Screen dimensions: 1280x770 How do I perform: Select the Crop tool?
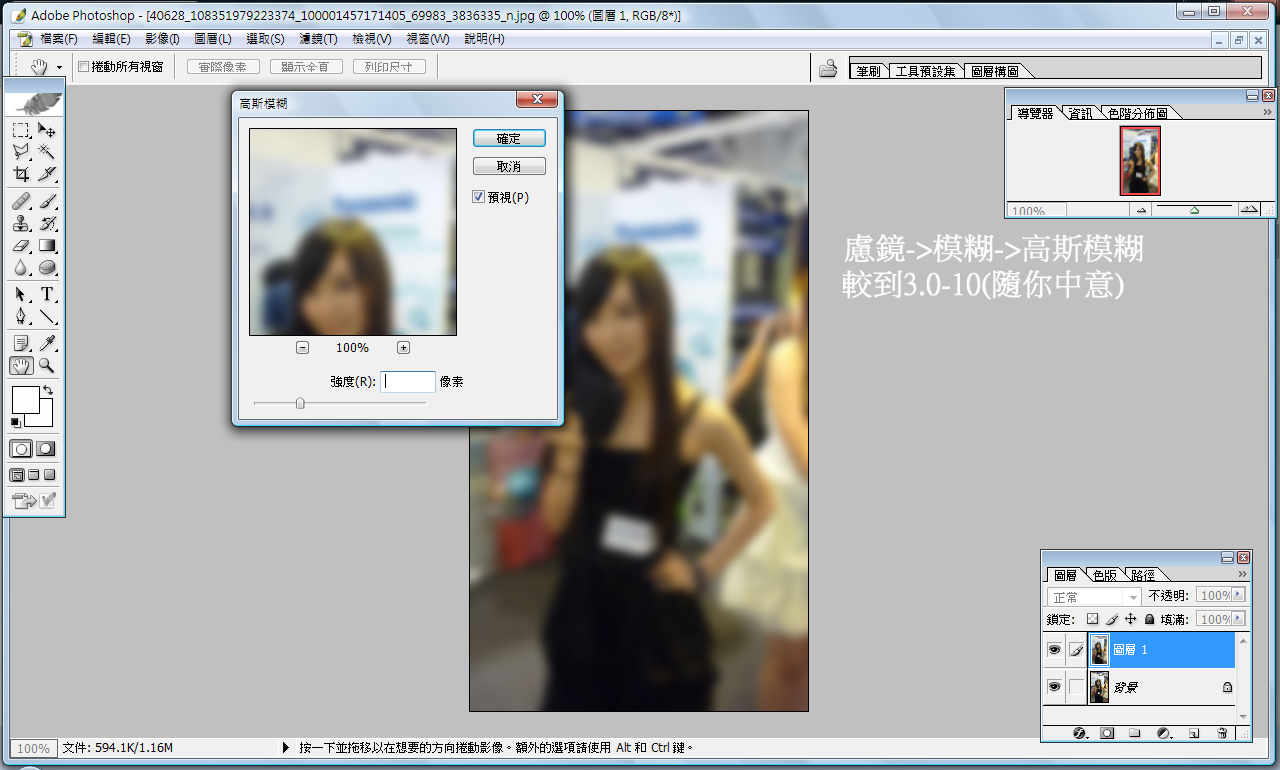click(x=21, y=173)
